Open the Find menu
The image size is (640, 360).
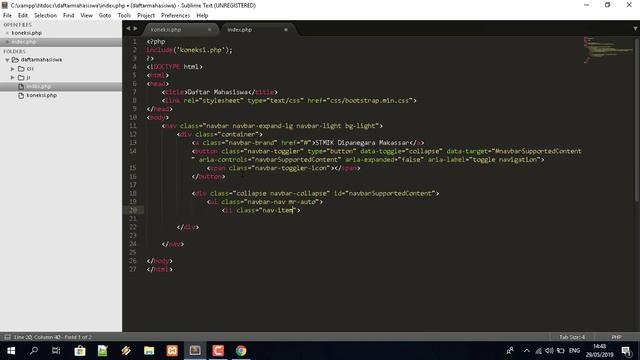[69, 15]
